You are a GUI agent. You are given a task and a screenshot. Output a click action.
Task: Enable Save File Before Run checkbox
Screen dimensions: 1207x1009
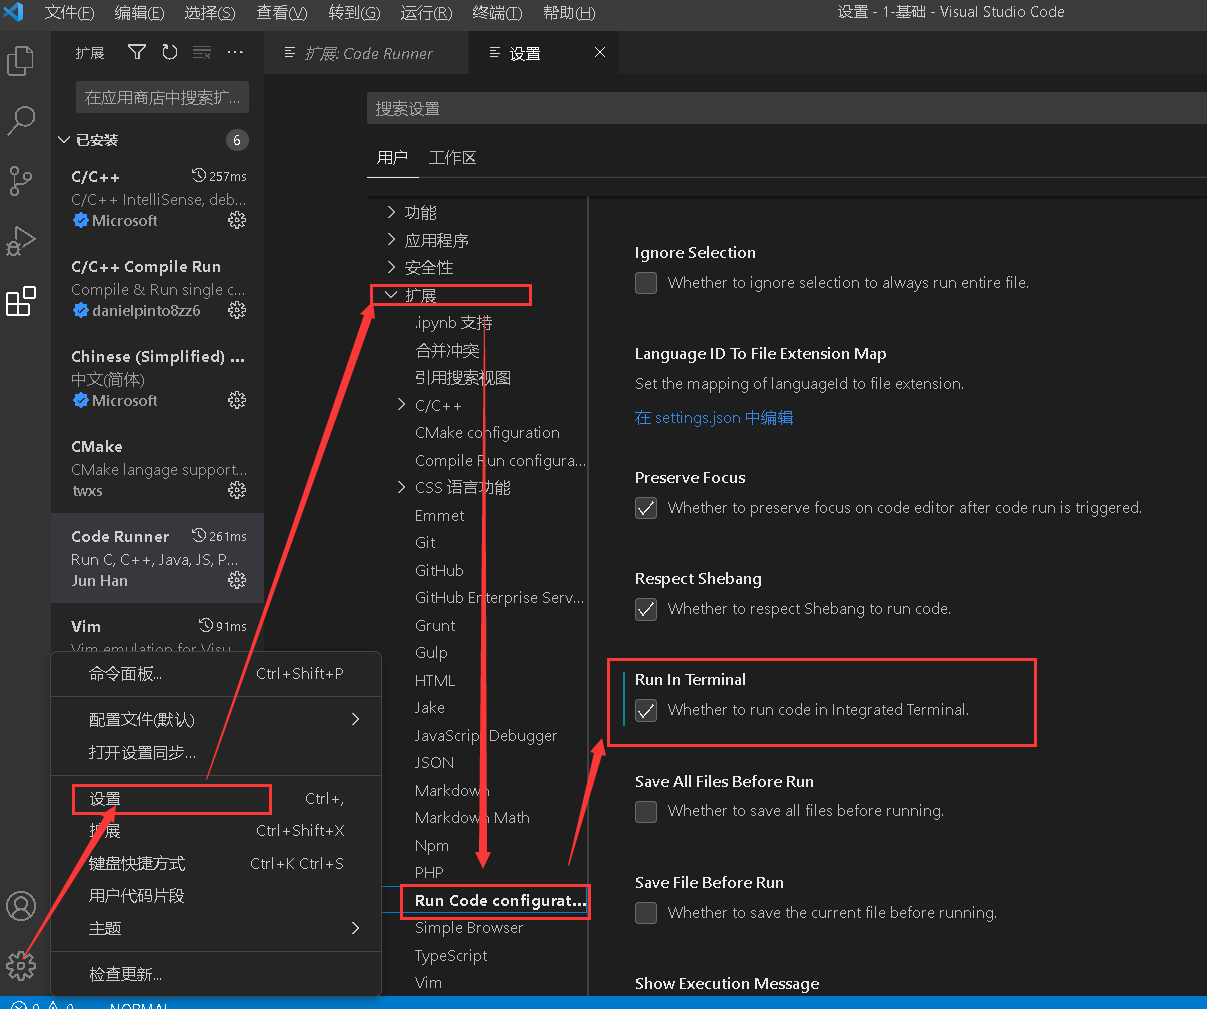click(646, 913)
